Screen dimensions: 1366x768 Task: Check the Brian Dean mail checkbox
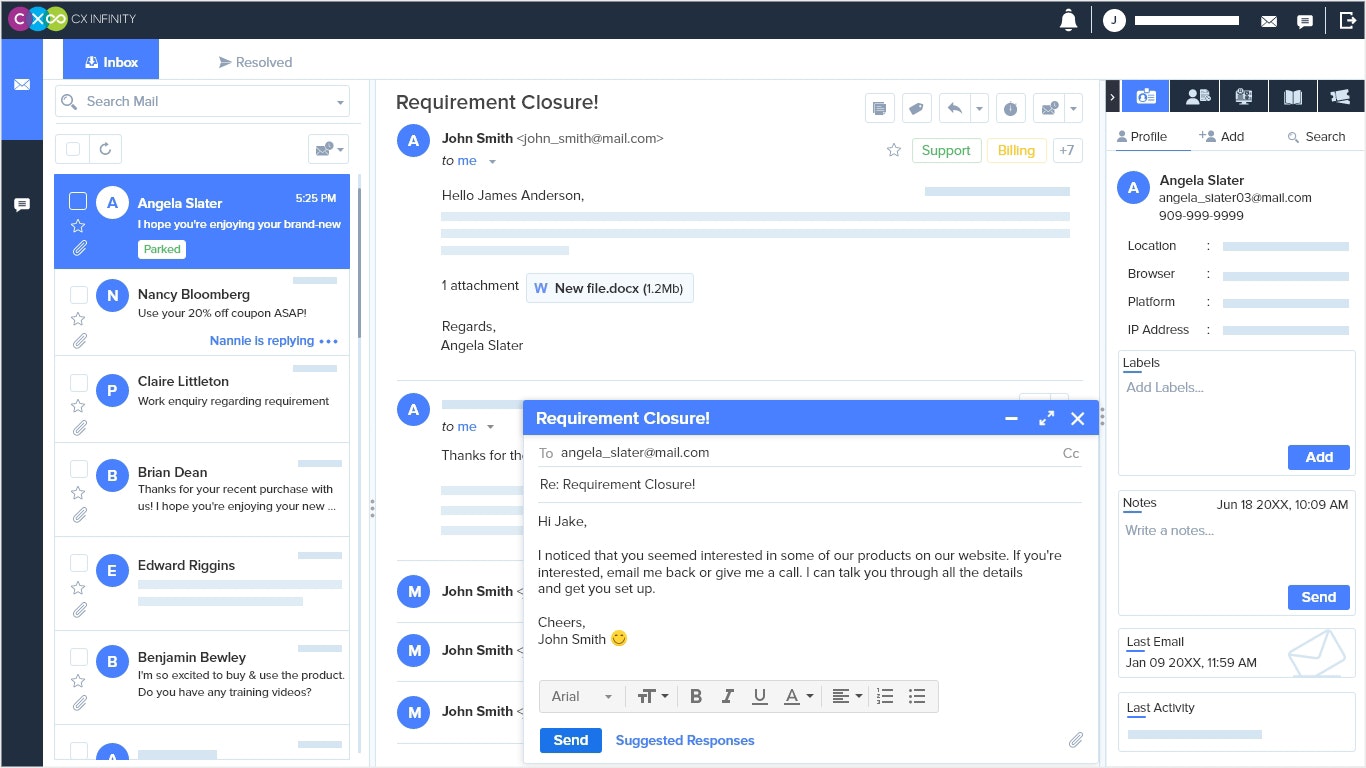[78, 468]
